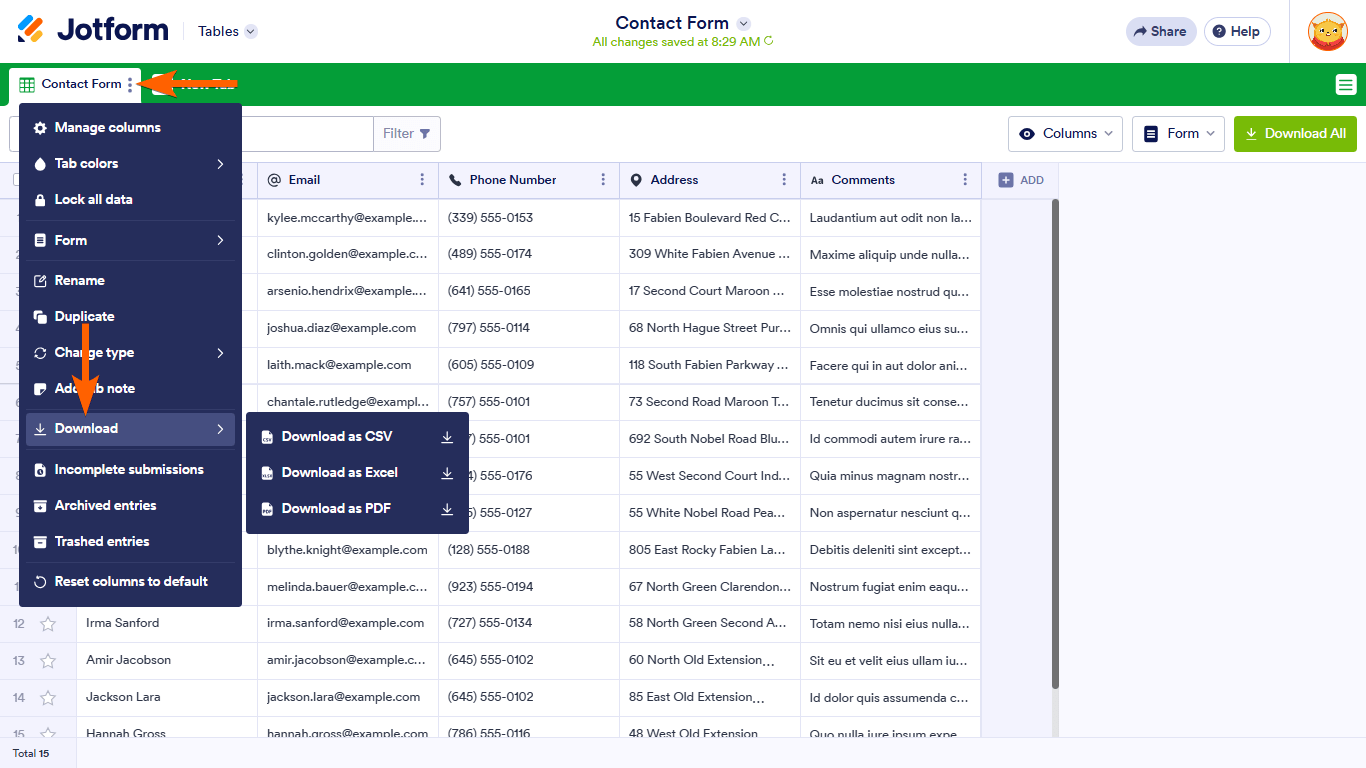Click the Contact Form tab's three-dot menu

pos(130,85)
